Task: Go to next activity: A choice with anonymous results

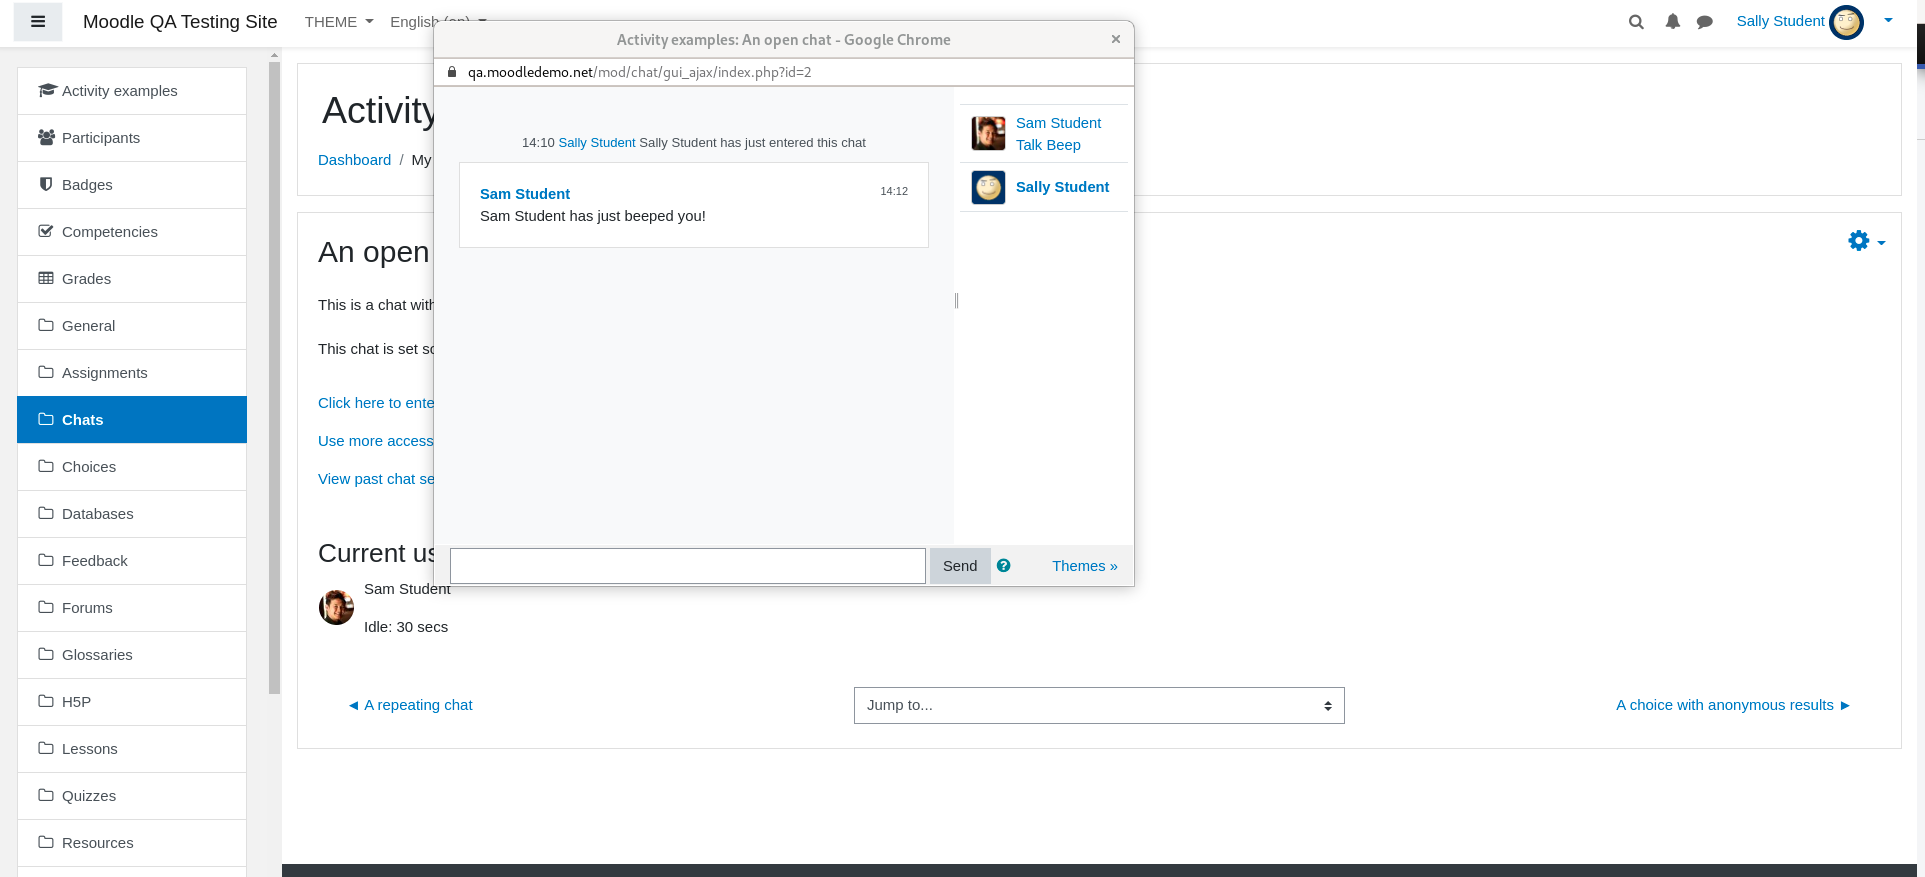Action: tap(1733, 705)
